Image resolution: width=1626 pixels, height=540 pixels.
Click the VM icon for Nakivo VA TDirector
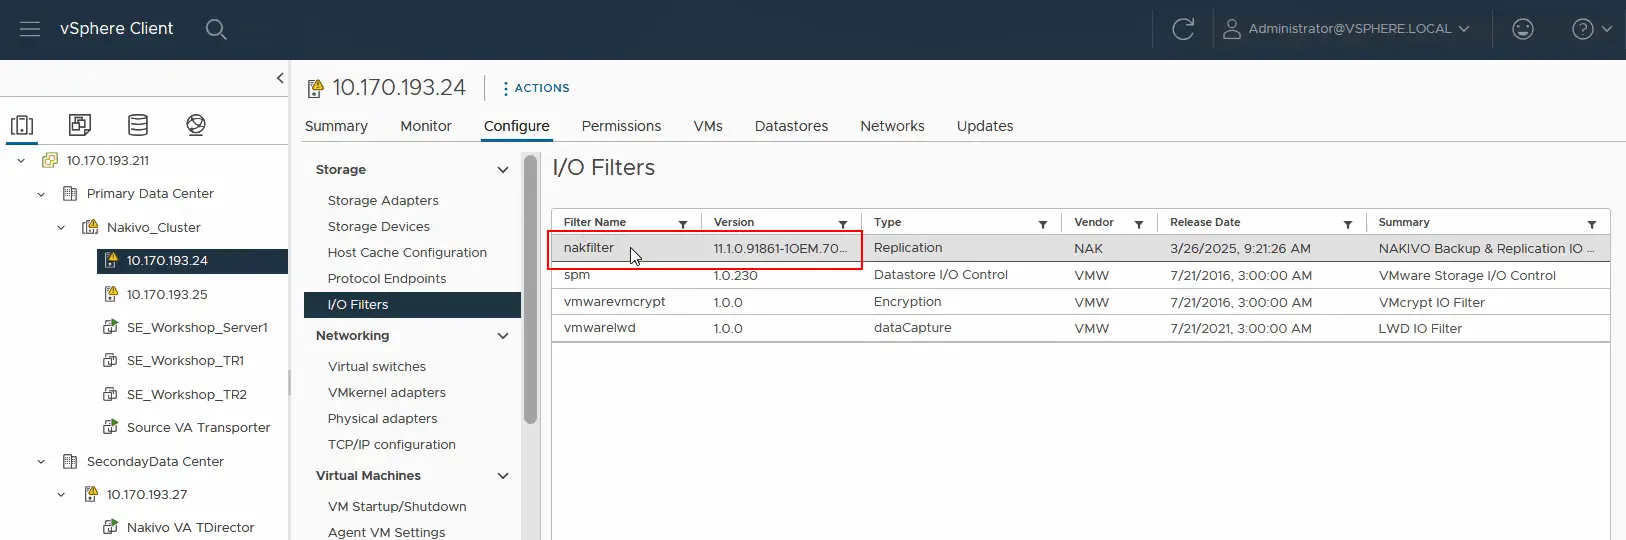(x=111, y=527)
